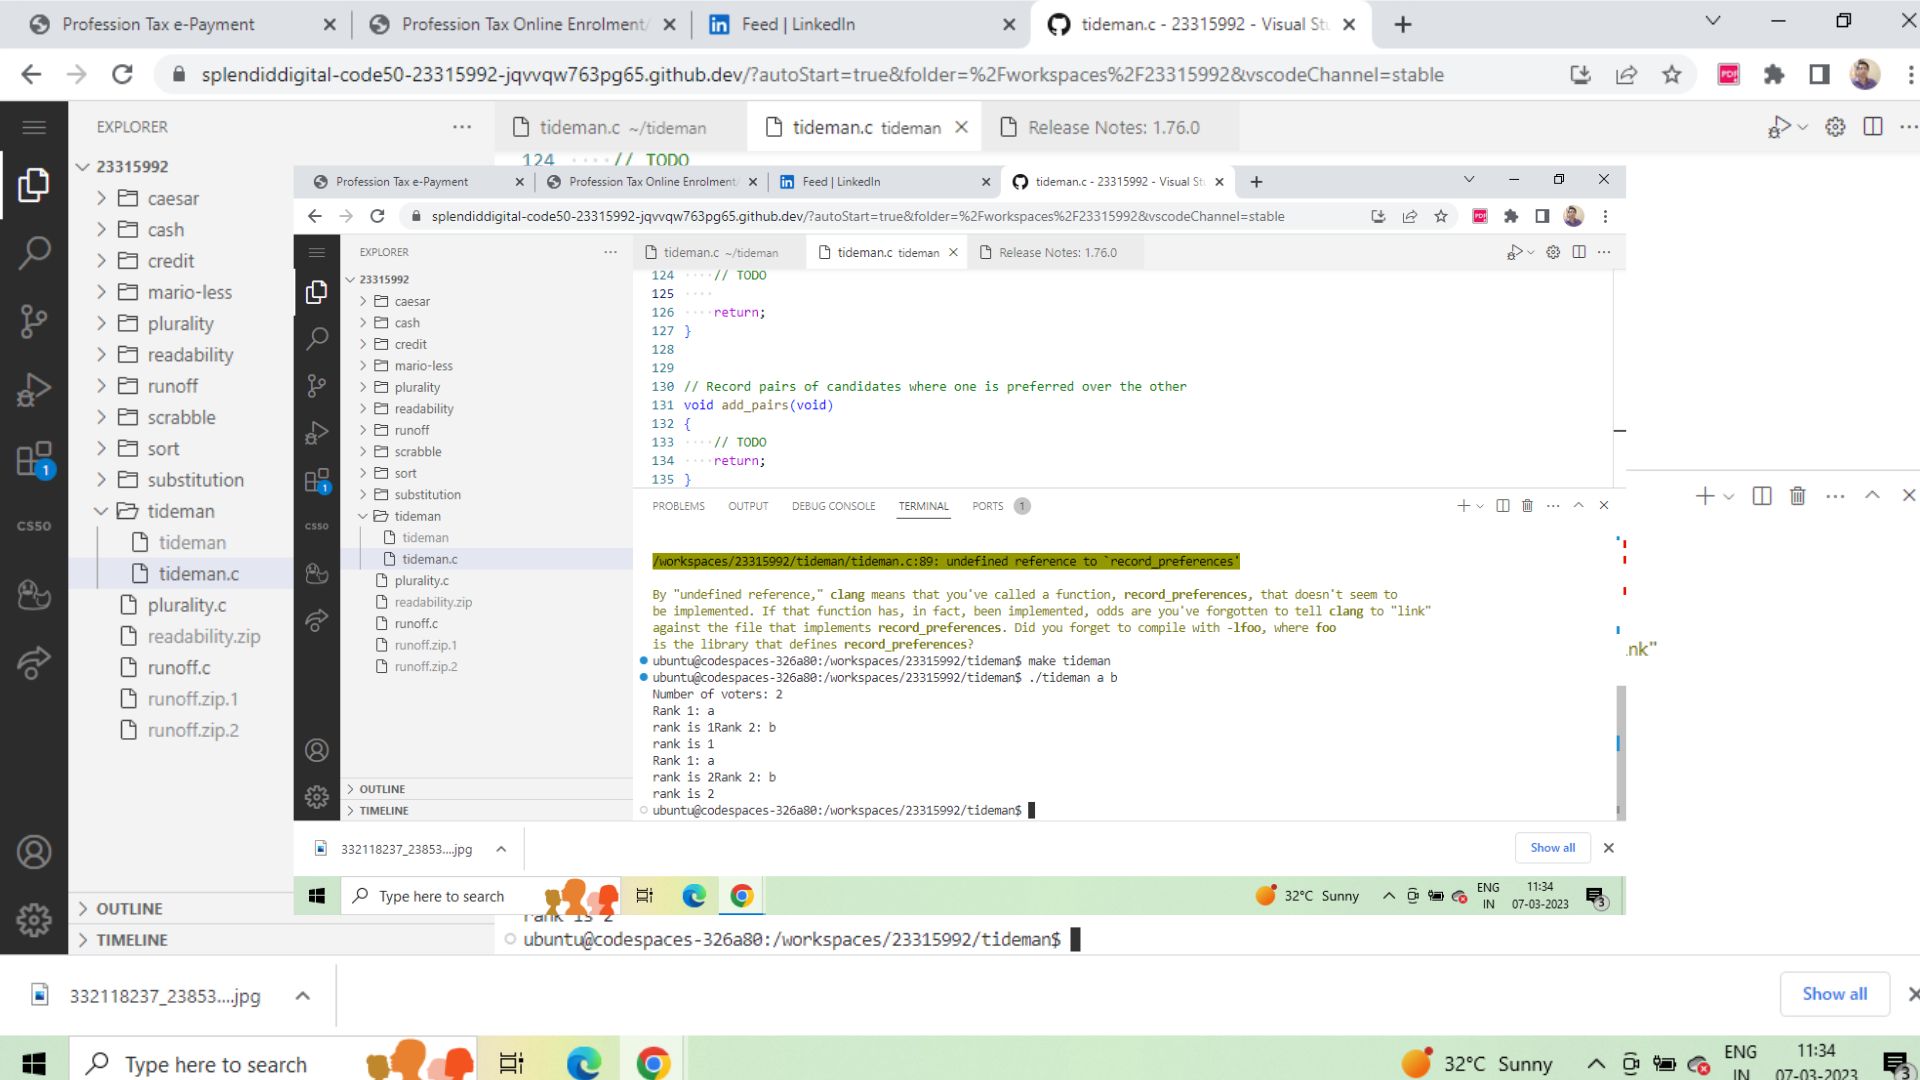Toggle the split editor layout button
Image resolution: width=1920 pixels, height=1080 pixels.
[x=1873, y=127]
